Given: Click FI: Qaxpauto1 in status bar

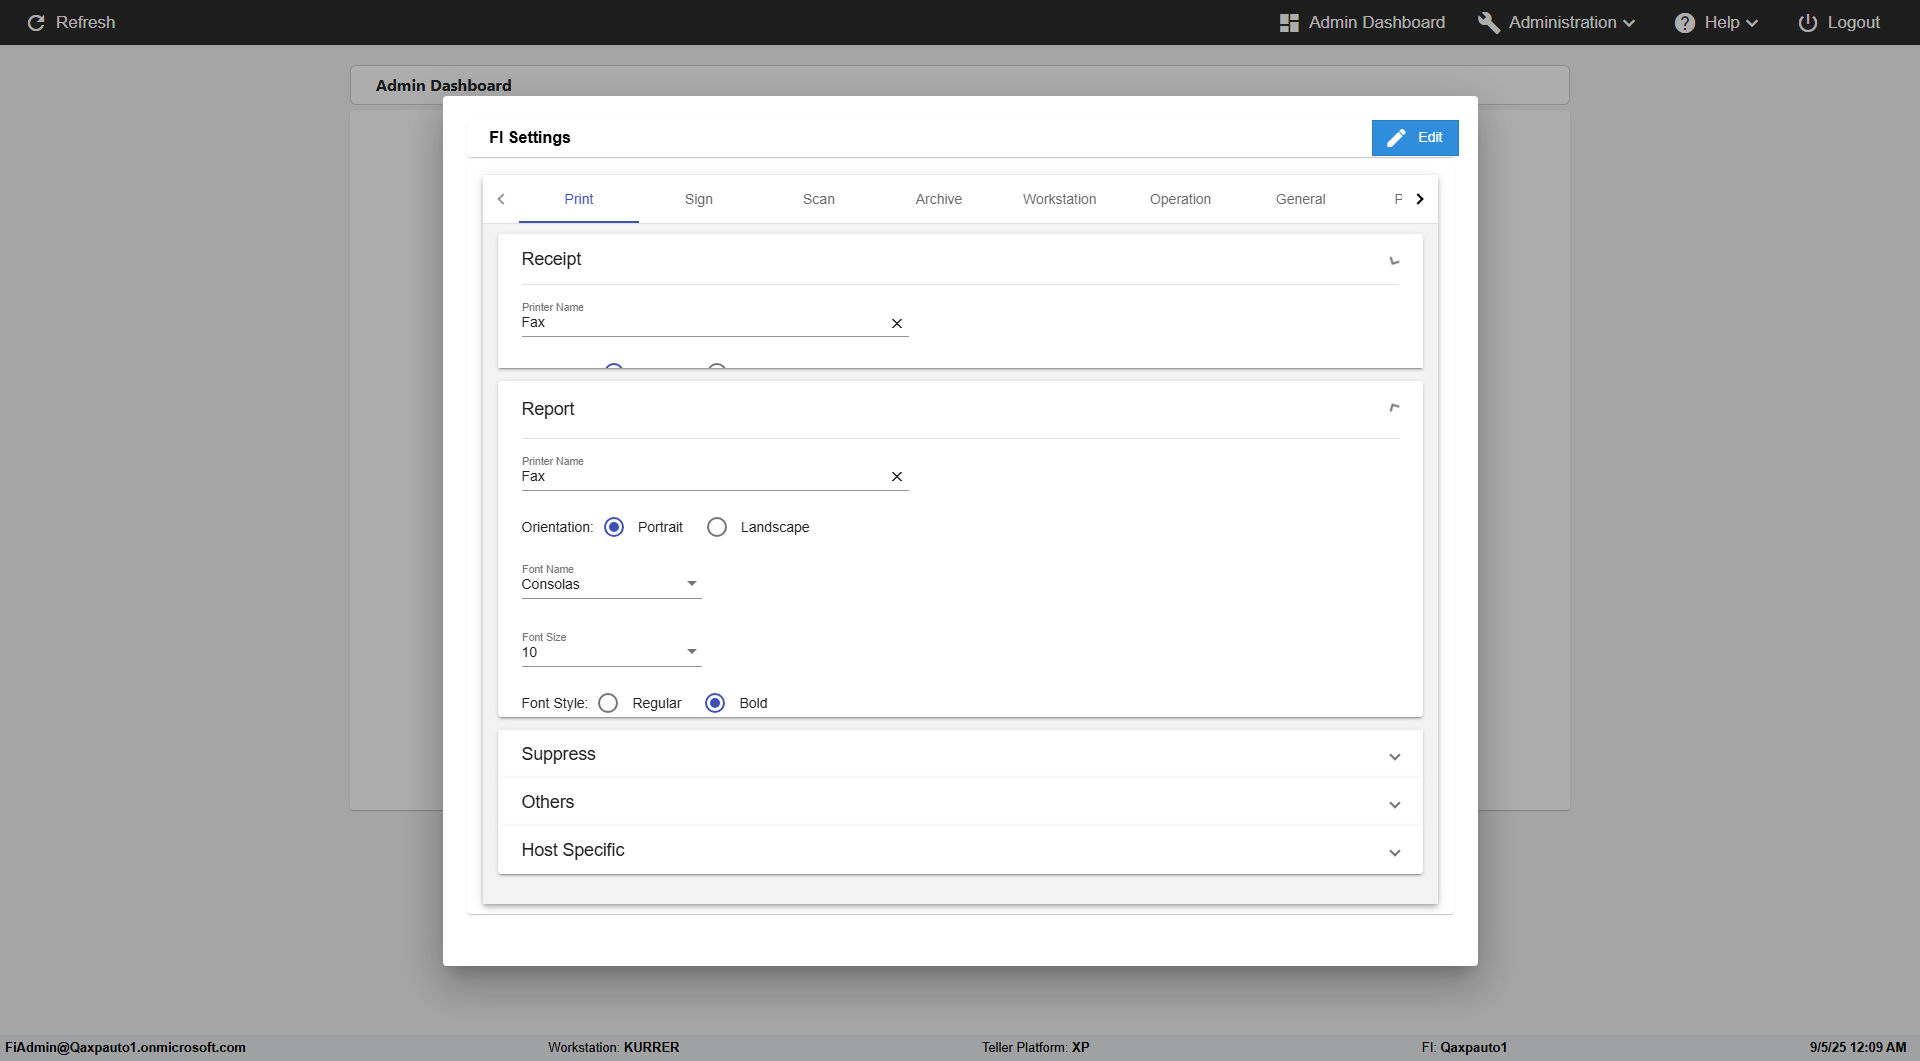Looking at the screenshot, I should [1465, 1047].
